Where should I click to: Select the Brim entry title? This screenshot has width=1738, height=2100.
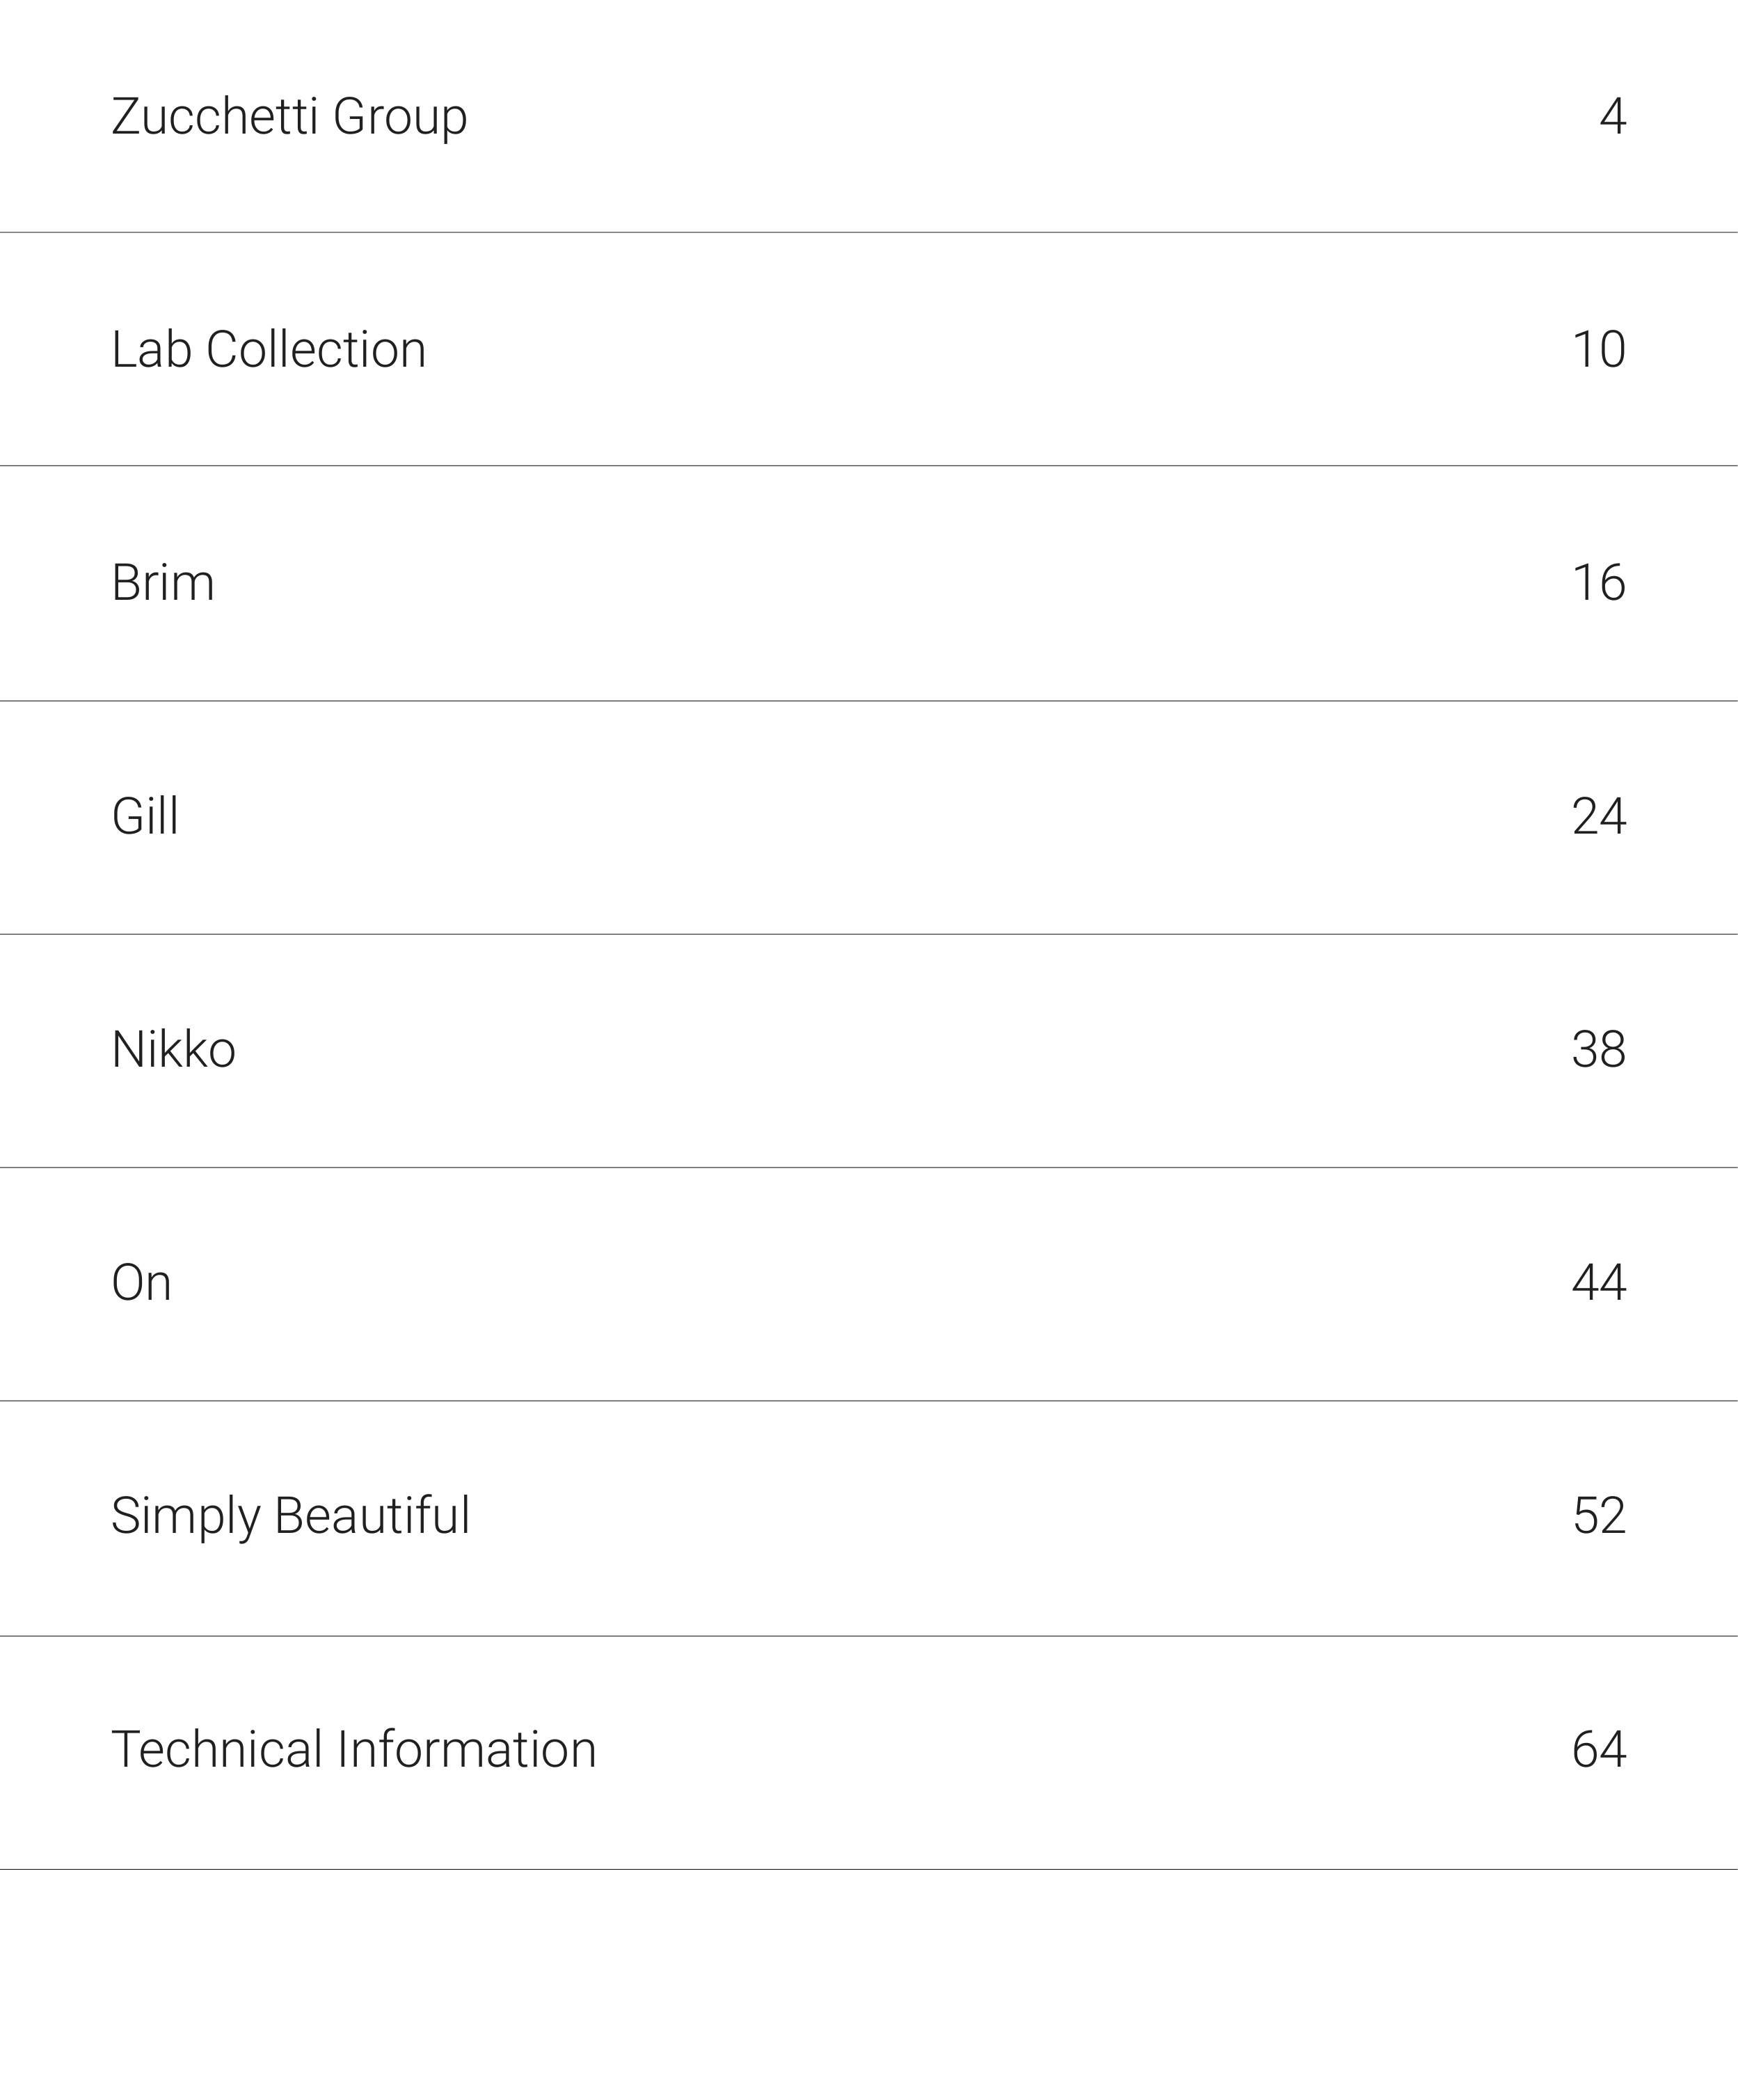pyautogui.click(x=163, y=583)
